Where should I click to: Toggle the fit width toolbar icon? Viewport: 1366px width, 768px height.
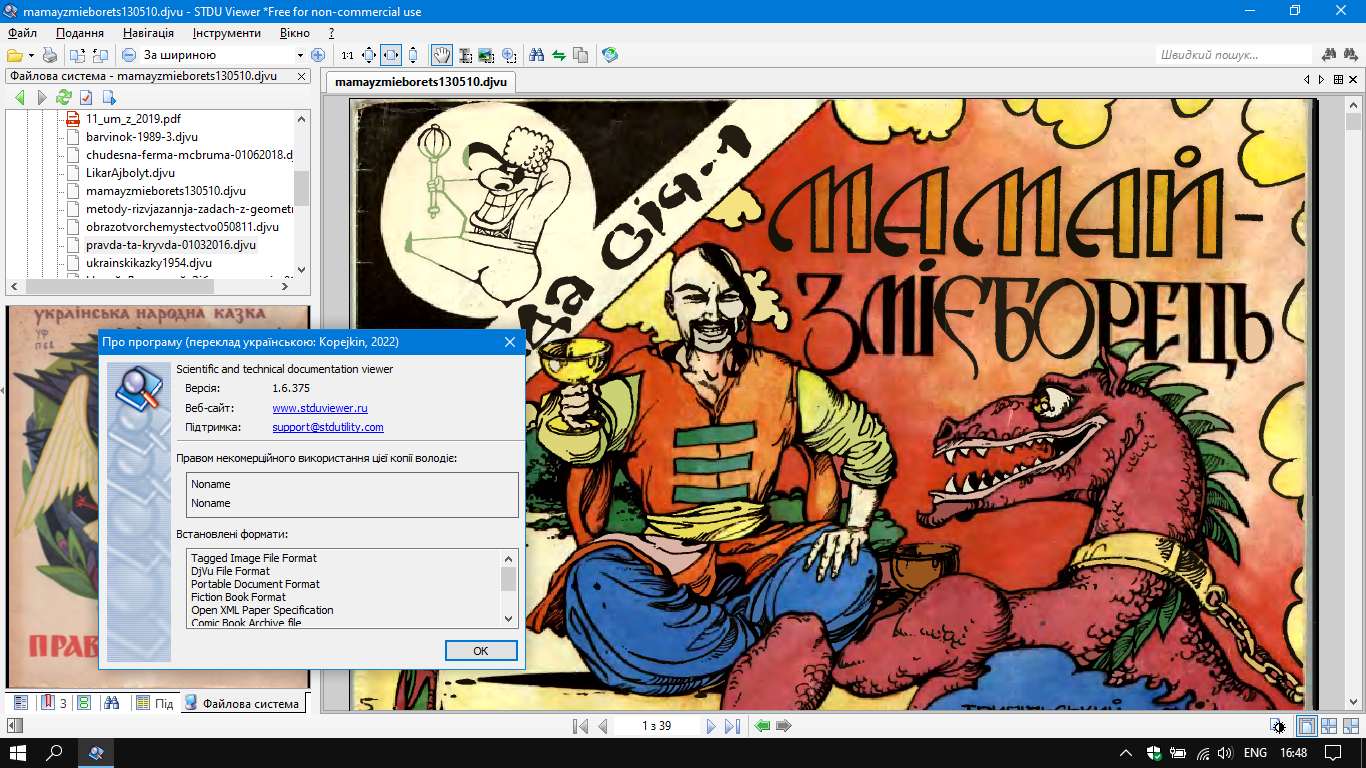click(x=391, y=55)
